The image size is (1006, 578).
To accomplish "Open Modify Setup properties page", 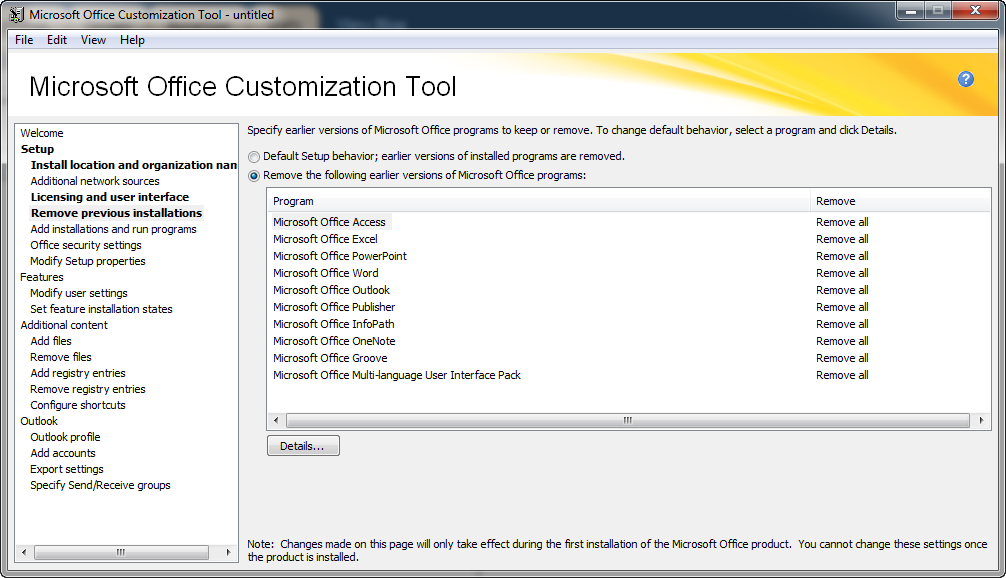I will [88, 261].
